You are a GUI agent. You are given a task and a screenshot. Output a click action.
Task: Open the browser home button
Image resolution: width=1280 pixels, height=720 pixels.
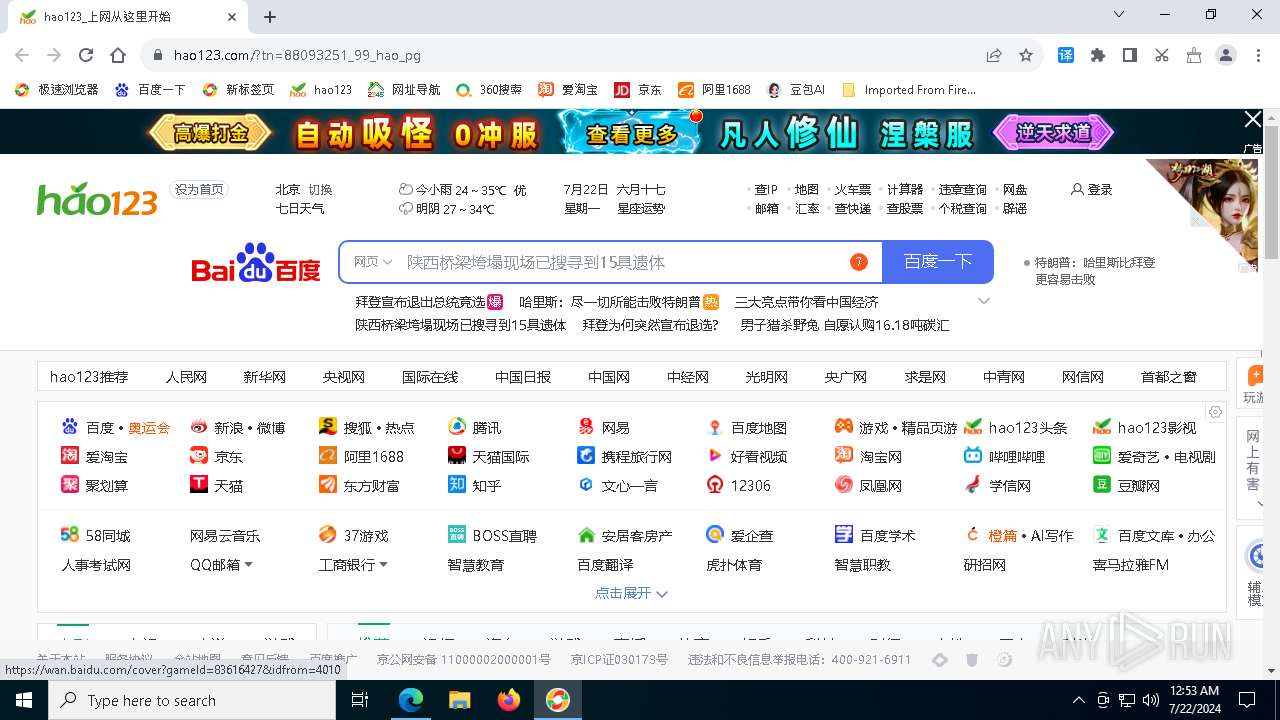click(x=118, y=55)
